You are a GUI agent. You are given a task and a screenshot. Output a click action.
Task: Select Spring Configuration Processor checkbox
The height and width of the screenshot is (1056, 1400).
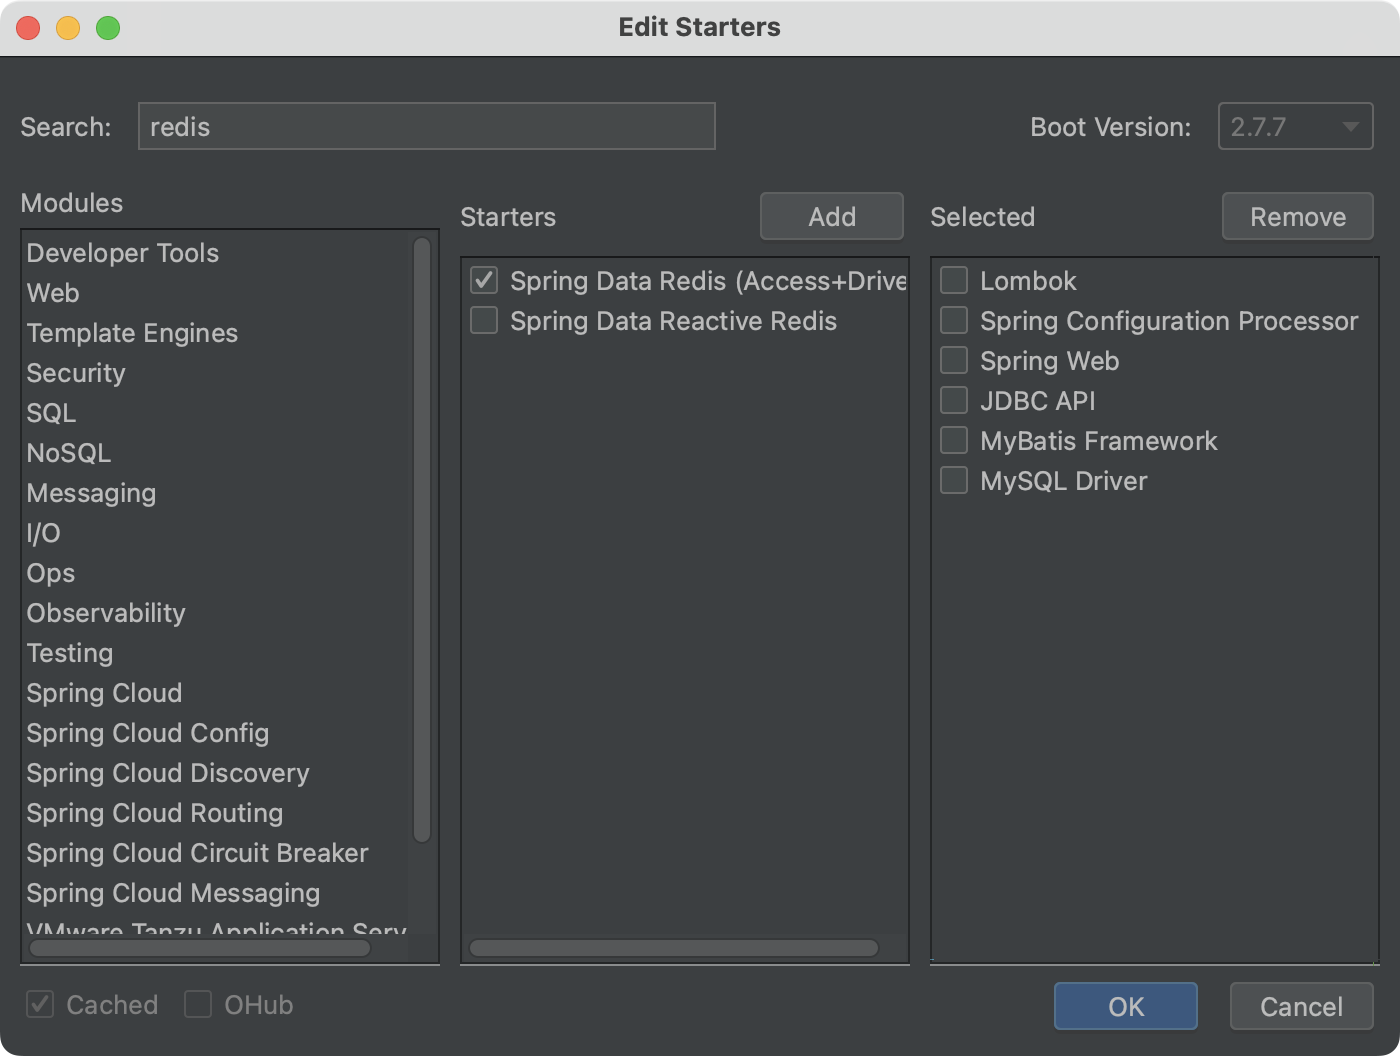pos(953,320)
